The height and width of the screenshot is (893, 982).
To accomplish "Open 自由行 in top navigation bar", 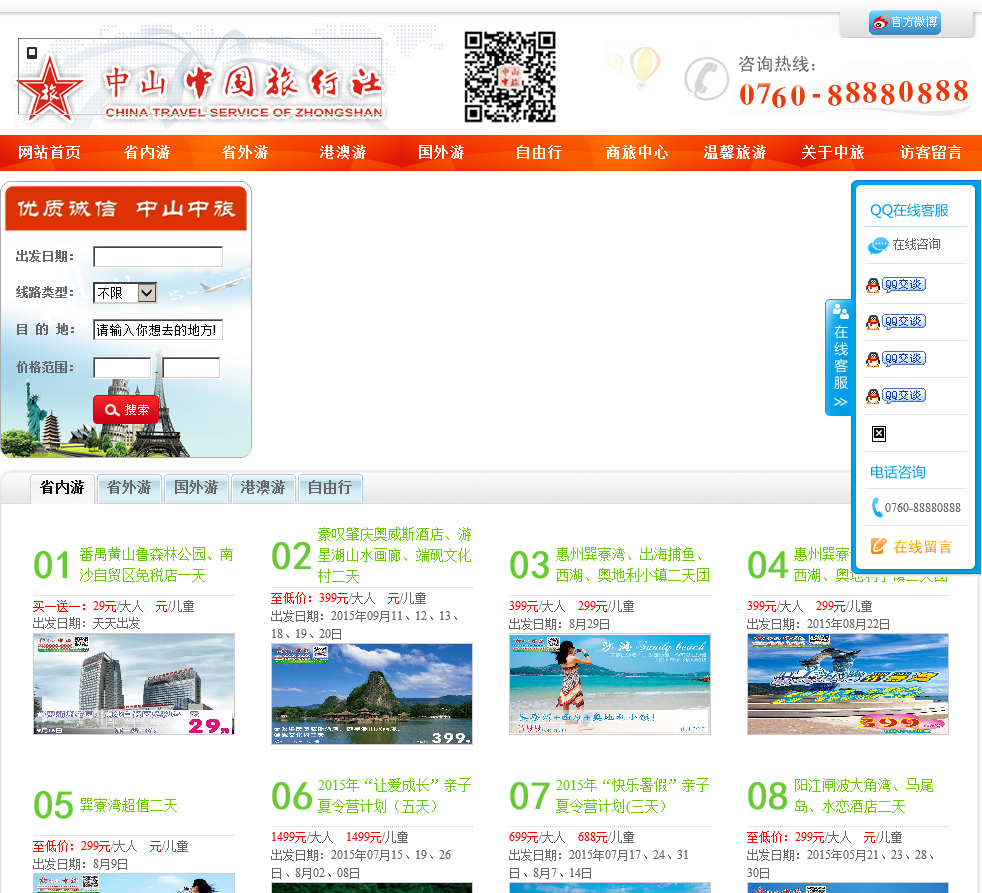I will coord(539,152).
